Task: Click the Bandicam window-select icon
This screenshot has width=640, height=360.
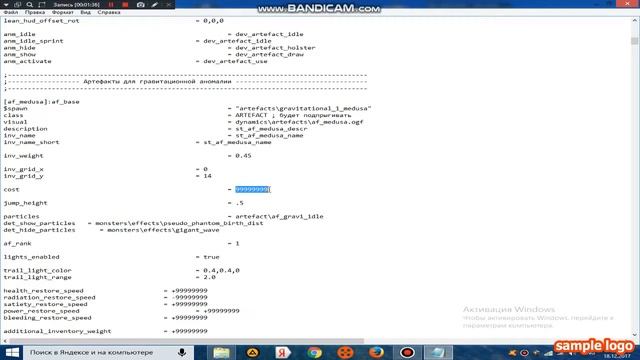Action: 18,4
